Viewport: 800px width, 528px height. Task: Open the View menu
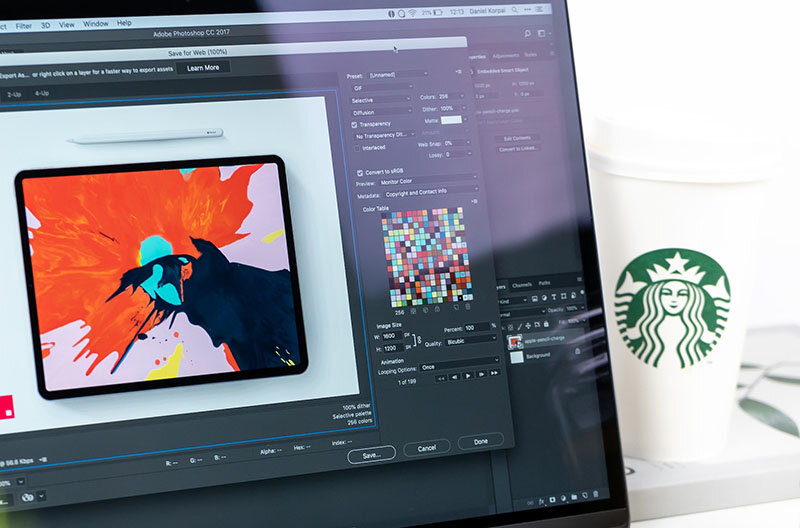tap(66, 24)
